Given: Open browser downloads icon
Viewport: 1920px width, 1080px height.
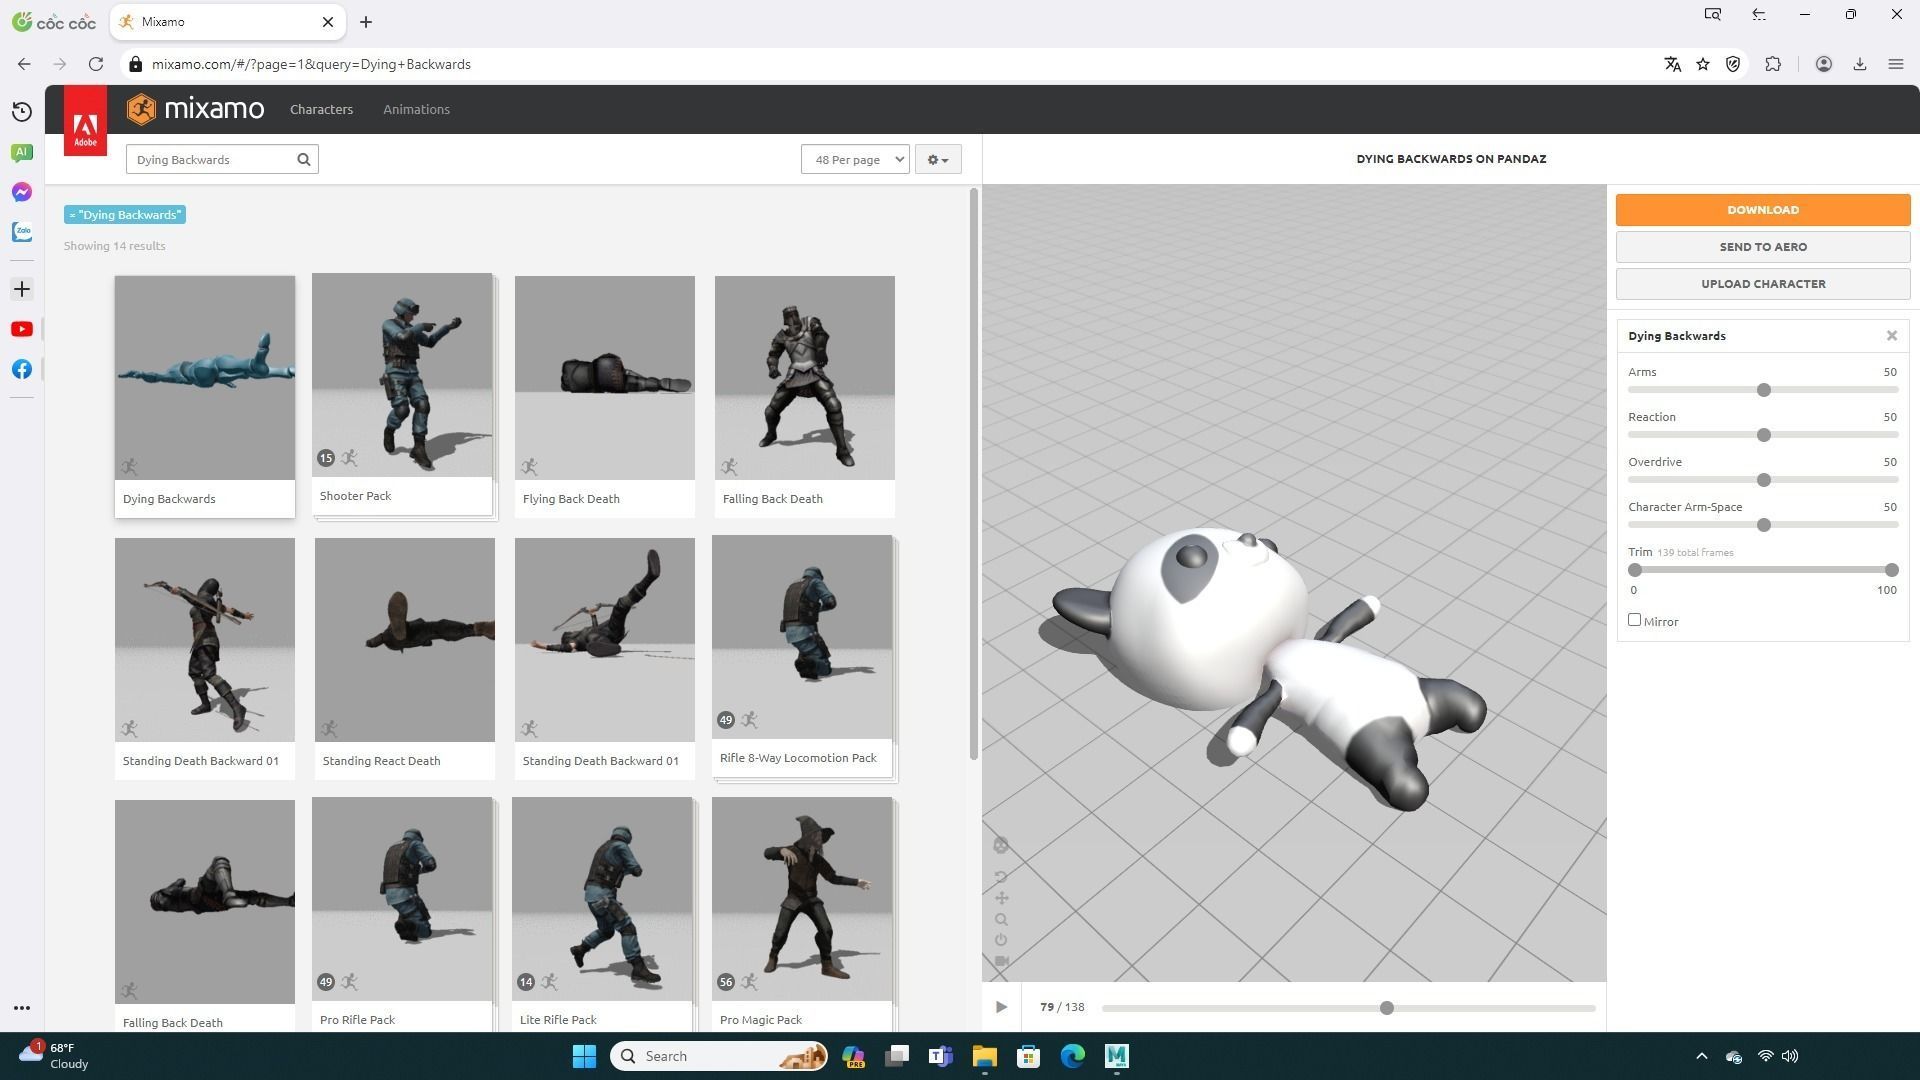Looking at the screenshot, I should pos(1860,64).
